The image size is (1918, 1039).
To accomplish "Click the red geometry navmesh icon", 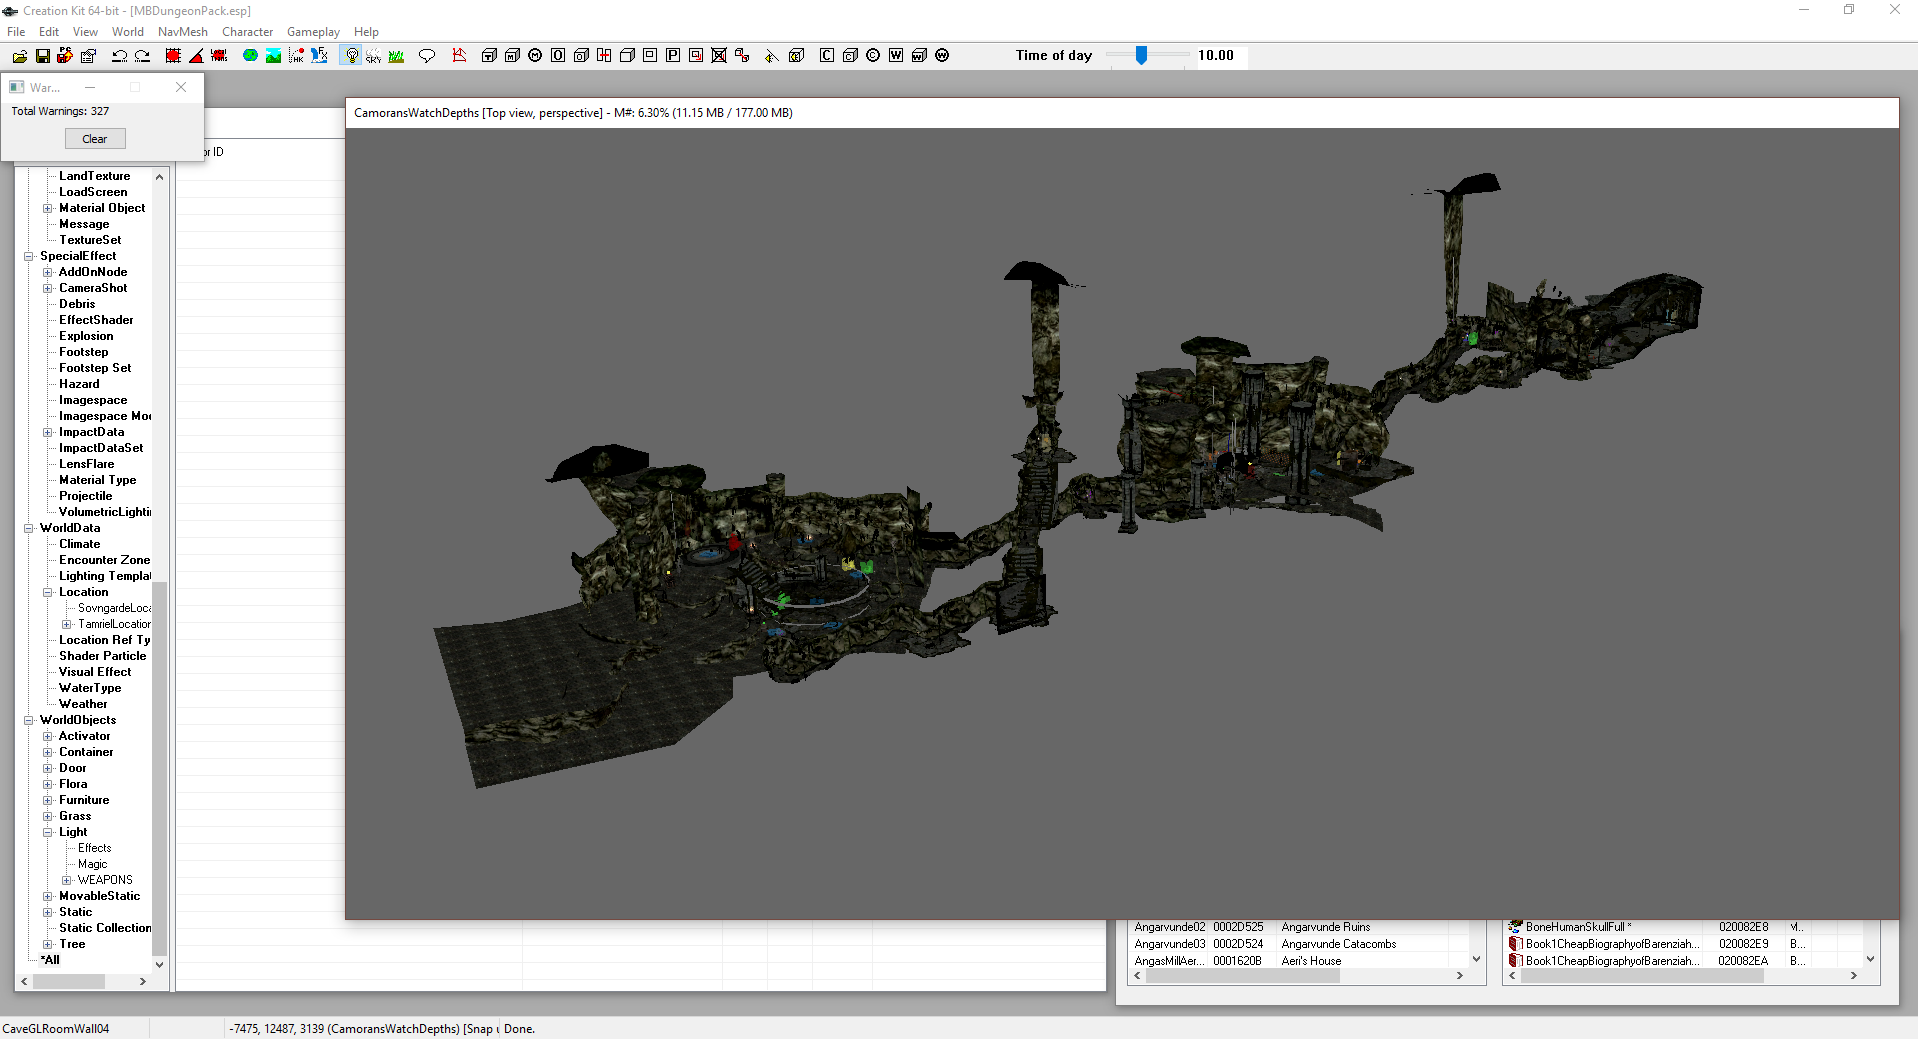I will pos(459,56).
